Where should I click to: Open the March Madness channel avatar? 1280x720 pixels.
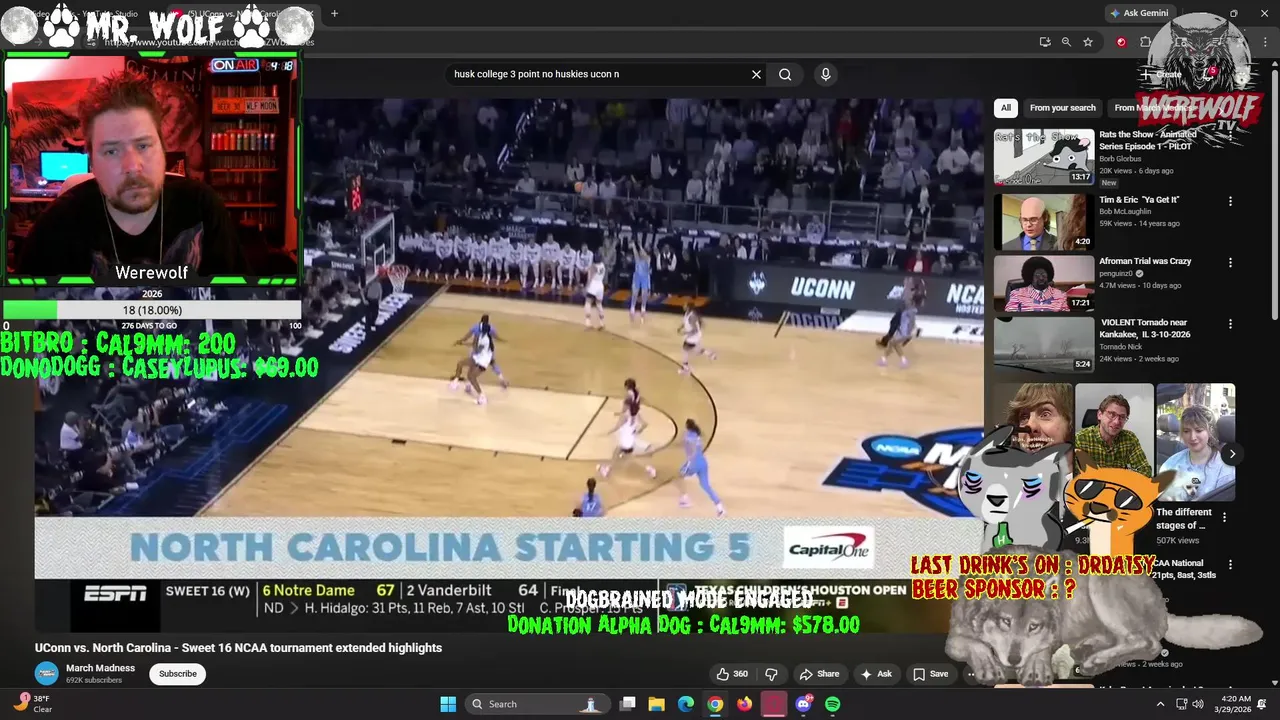coord(47,673)
